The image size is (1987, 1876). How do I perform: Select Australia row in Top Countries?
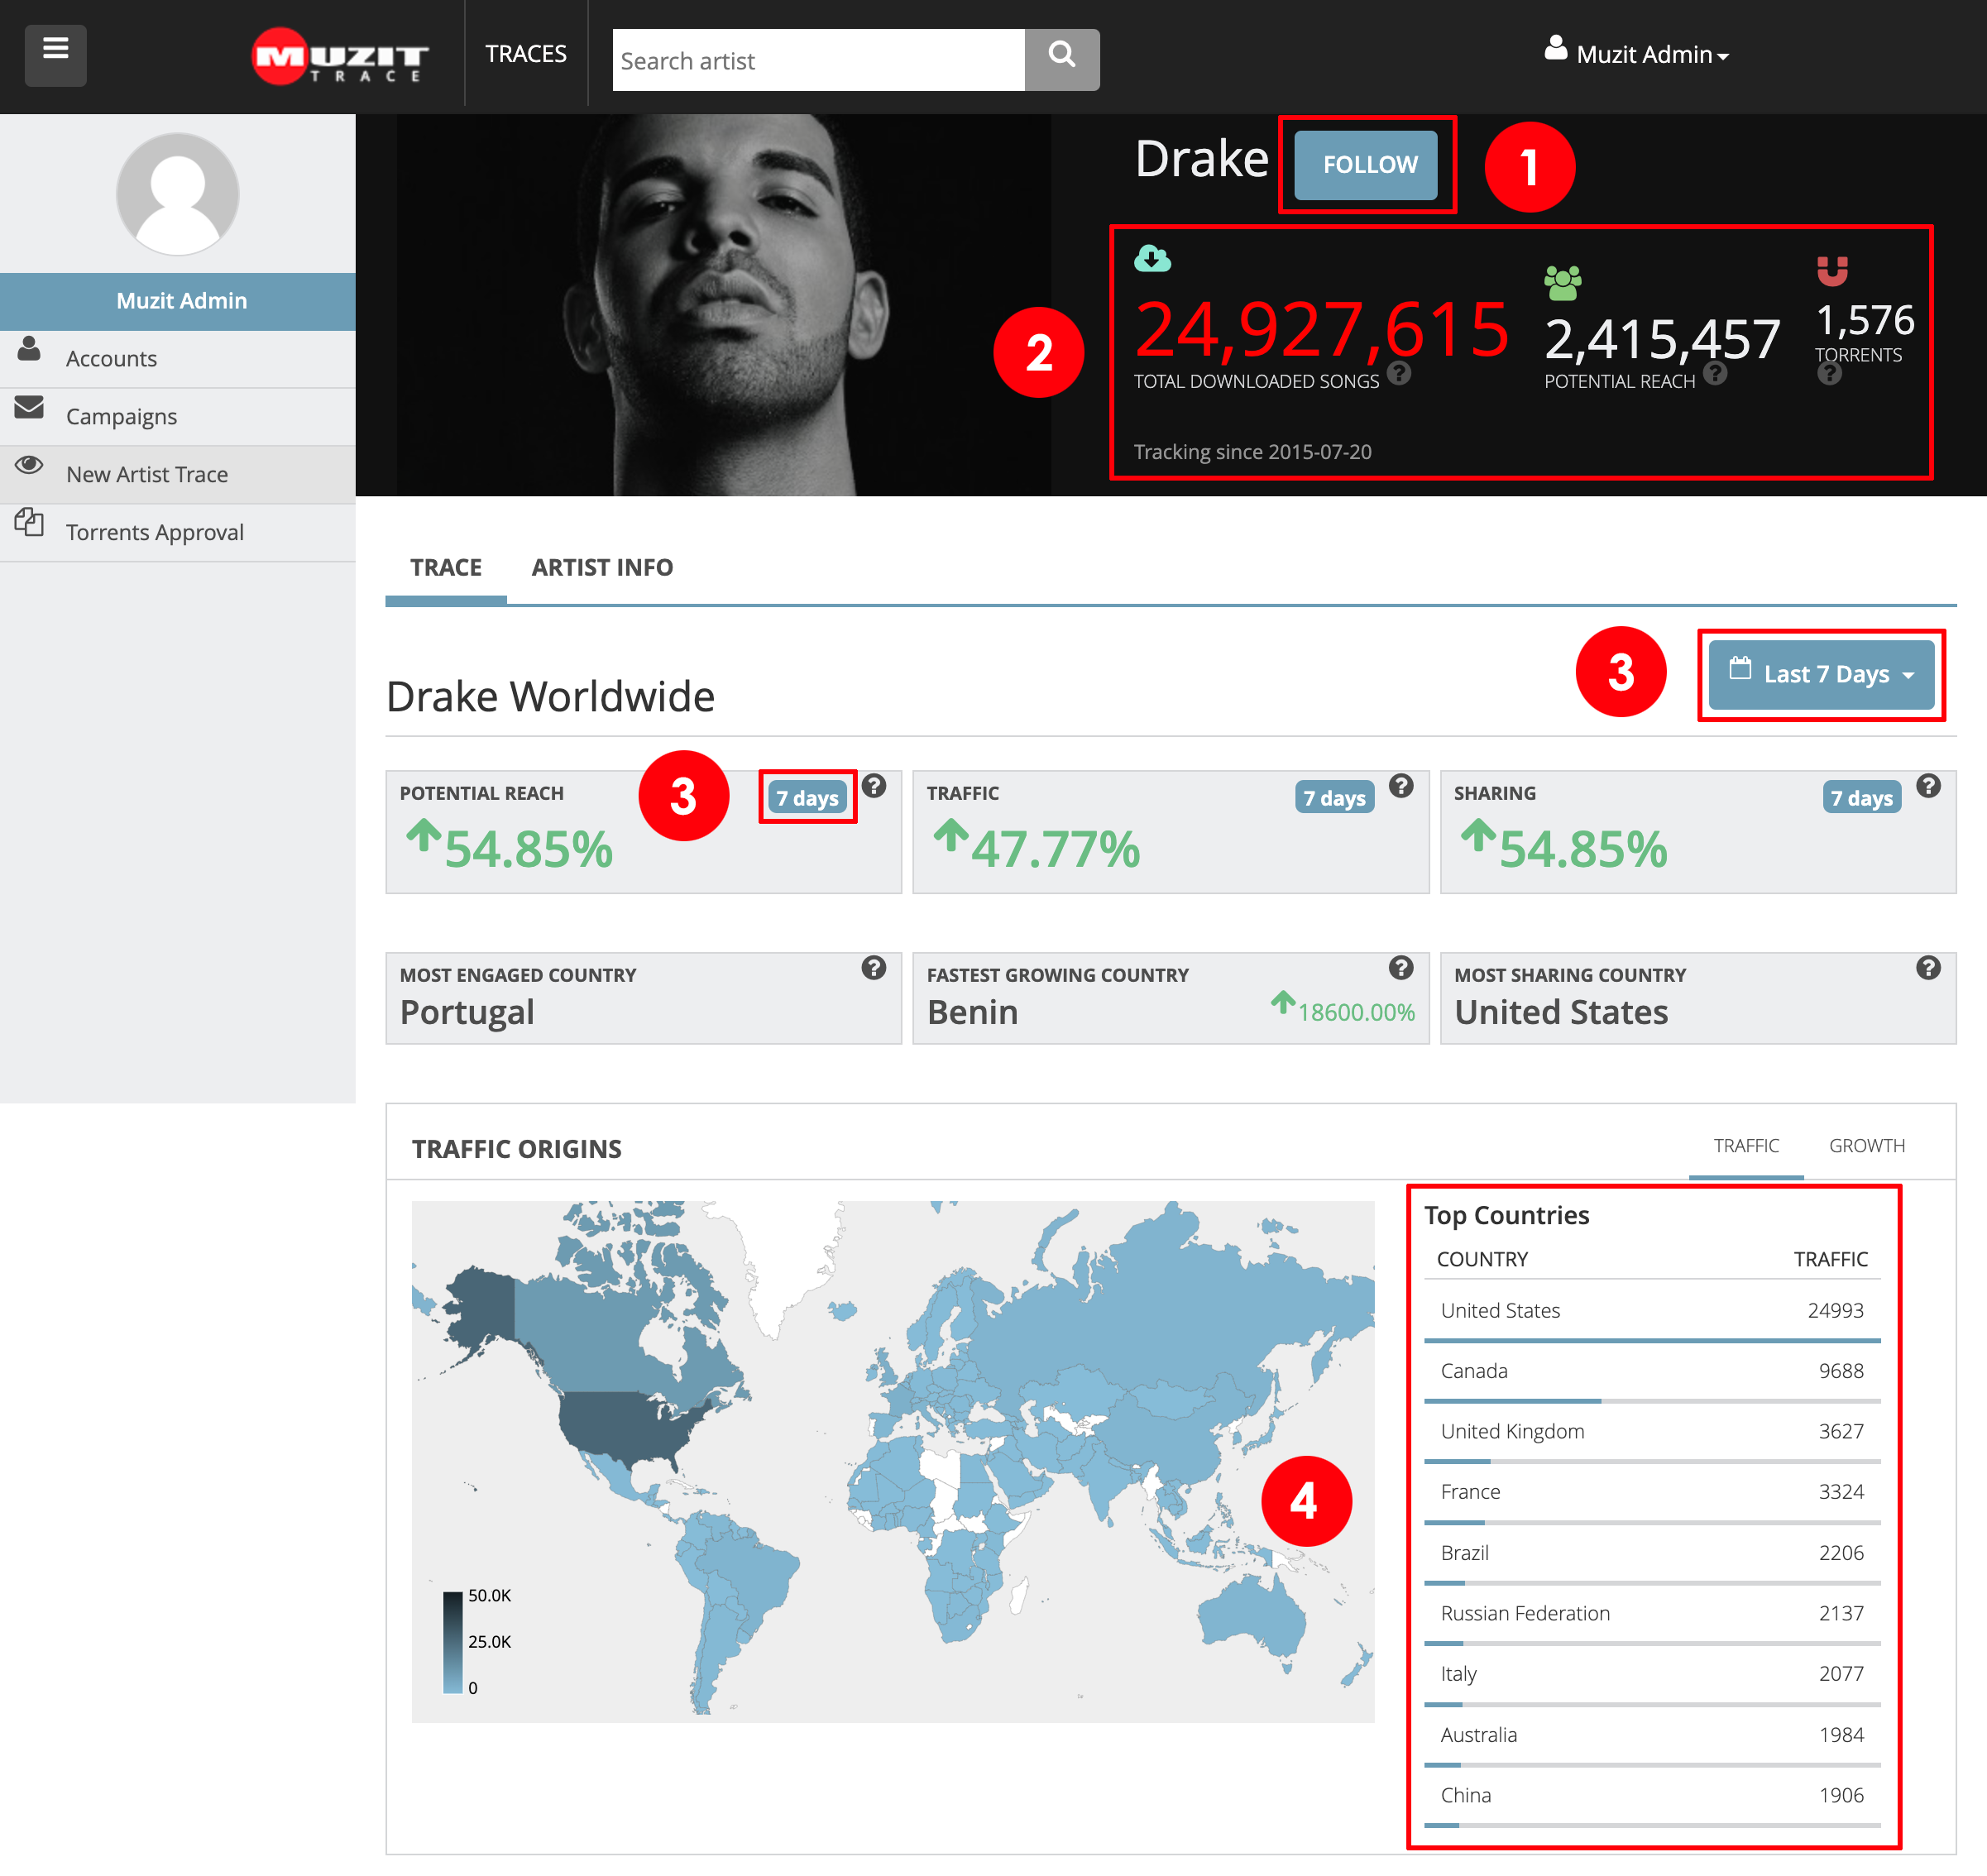1652,1735
